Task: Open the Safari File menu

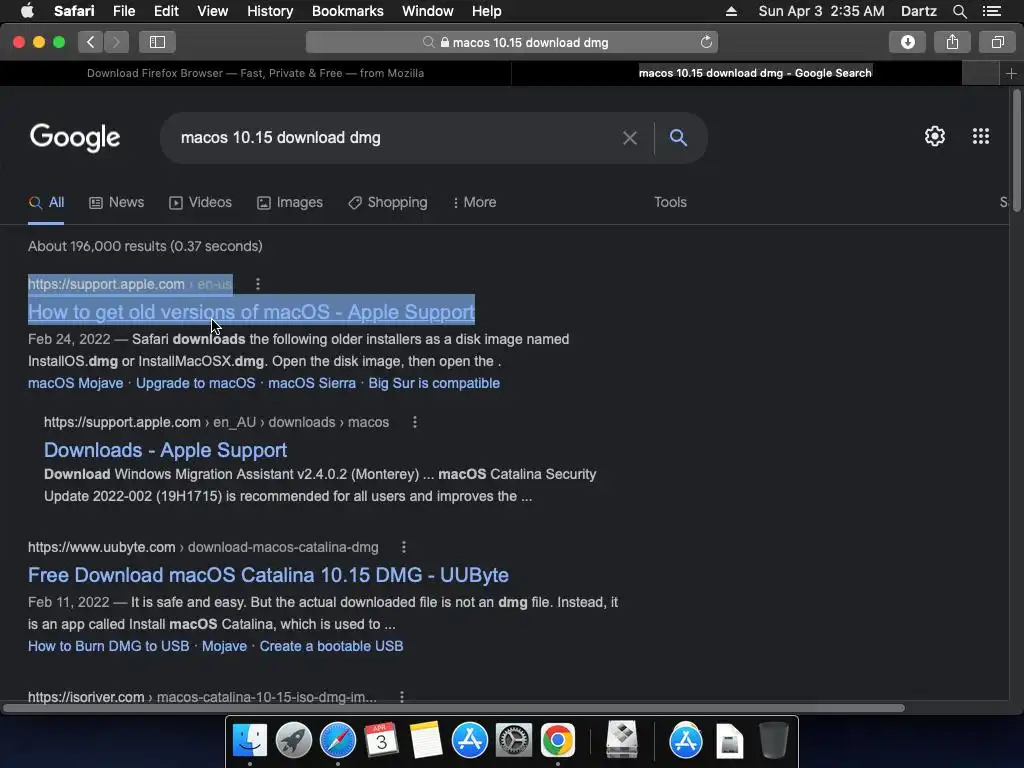Action: pos(123,11)
